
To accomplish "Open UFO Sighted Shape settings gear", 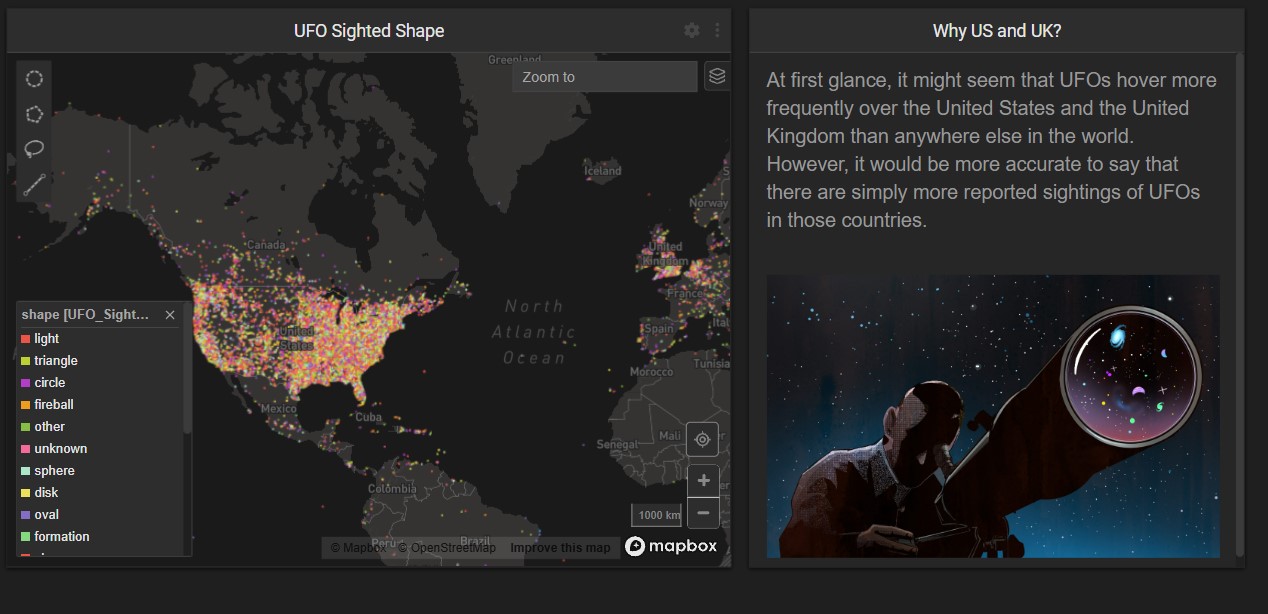I will pos(692,31).
